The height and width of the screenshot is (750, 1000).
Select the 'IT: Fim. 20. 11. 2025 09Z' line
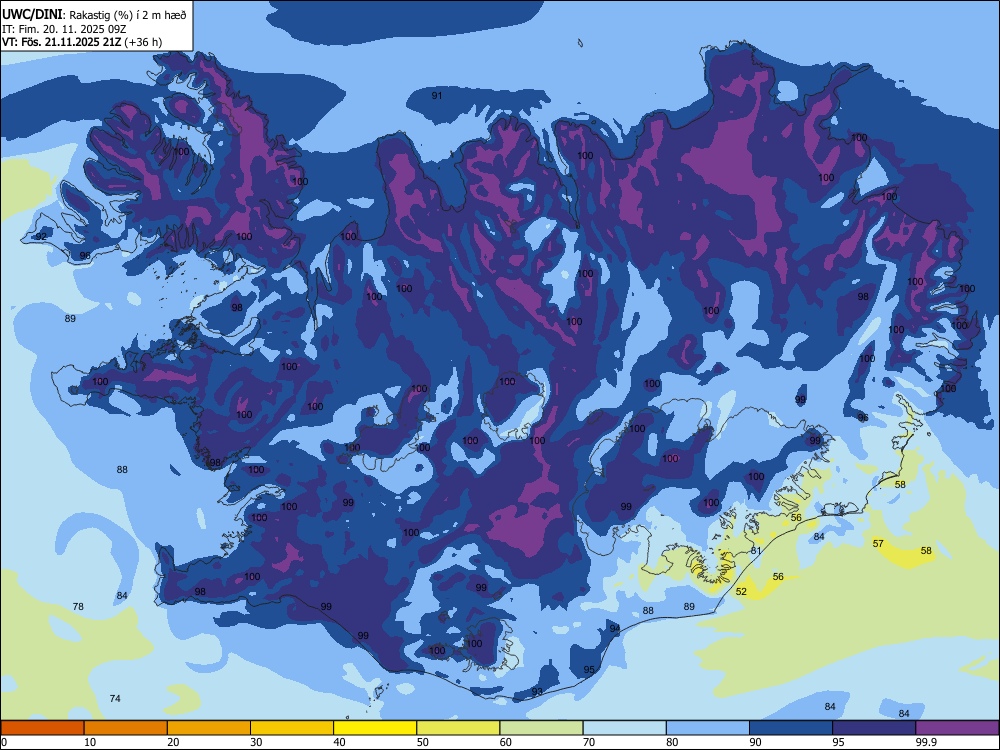click(x=64, y=29)
